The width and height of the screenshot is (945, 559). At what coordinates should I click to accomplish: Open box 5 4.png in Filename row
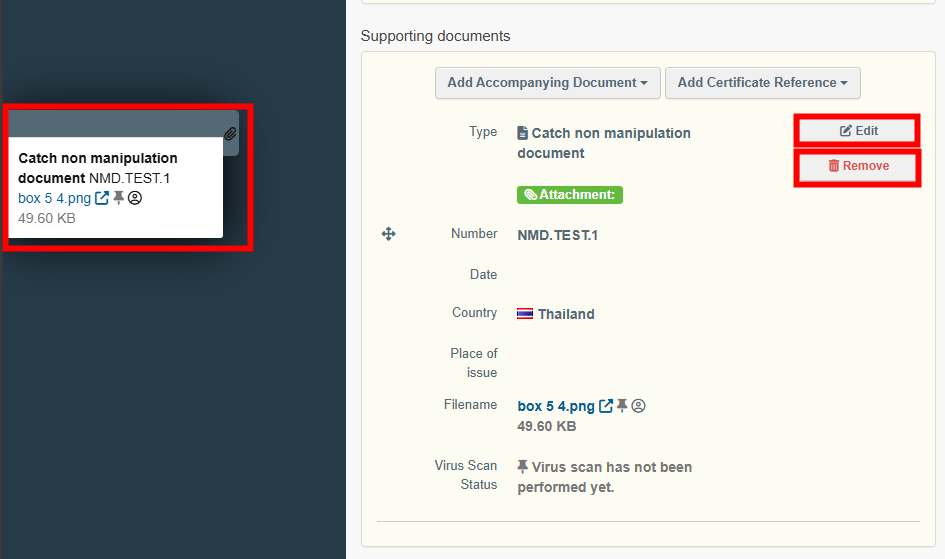(x=556, y=406)
